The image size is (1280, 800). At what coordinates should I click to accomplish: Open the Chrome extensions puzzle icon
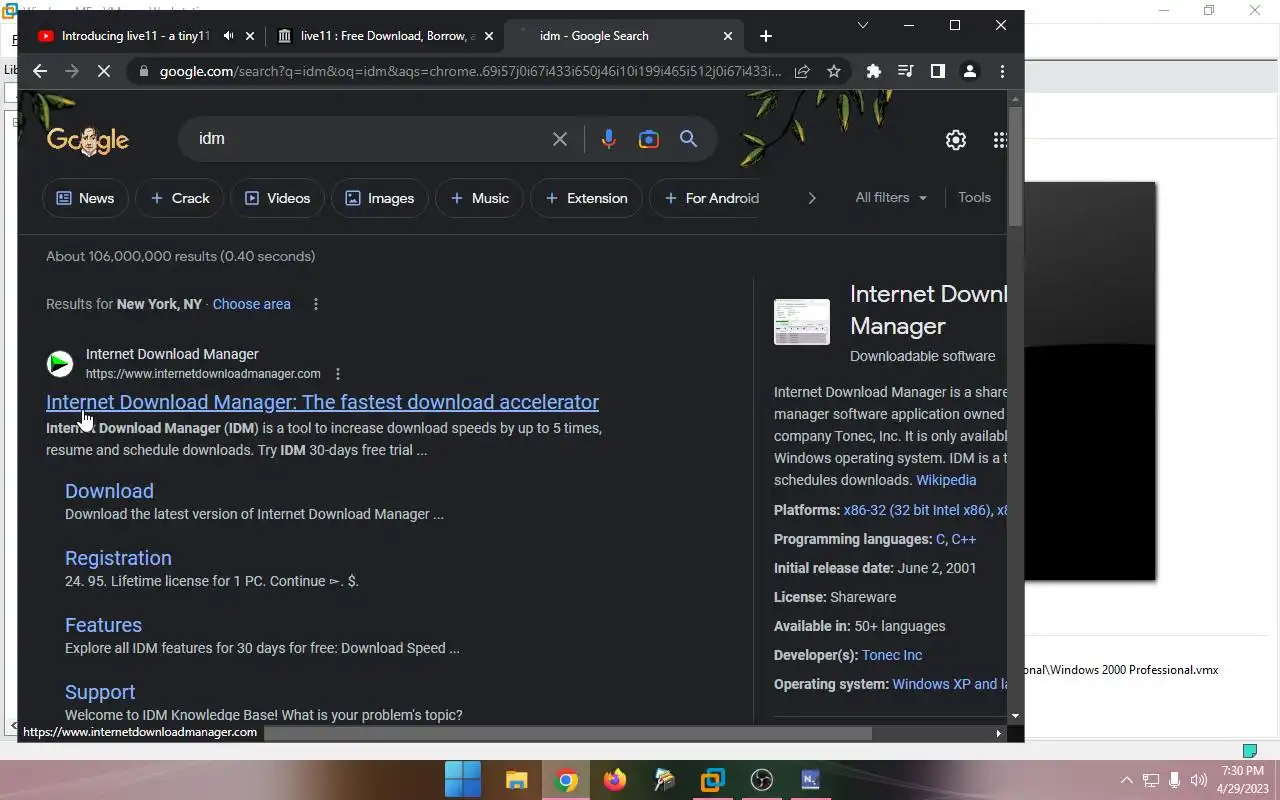[x=874, y=71]
